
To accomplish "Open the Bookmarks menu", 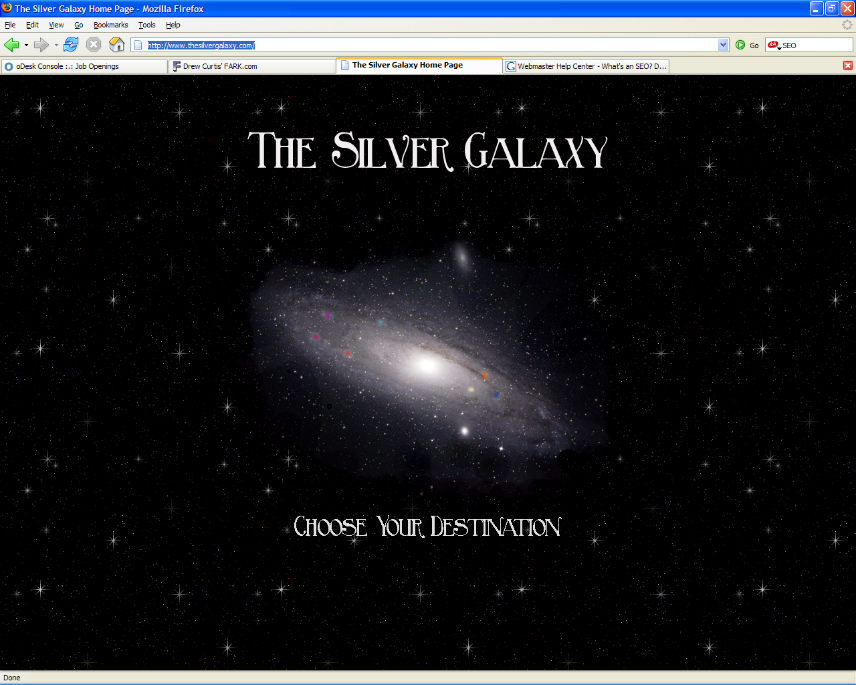I will (x=111, y=25).
